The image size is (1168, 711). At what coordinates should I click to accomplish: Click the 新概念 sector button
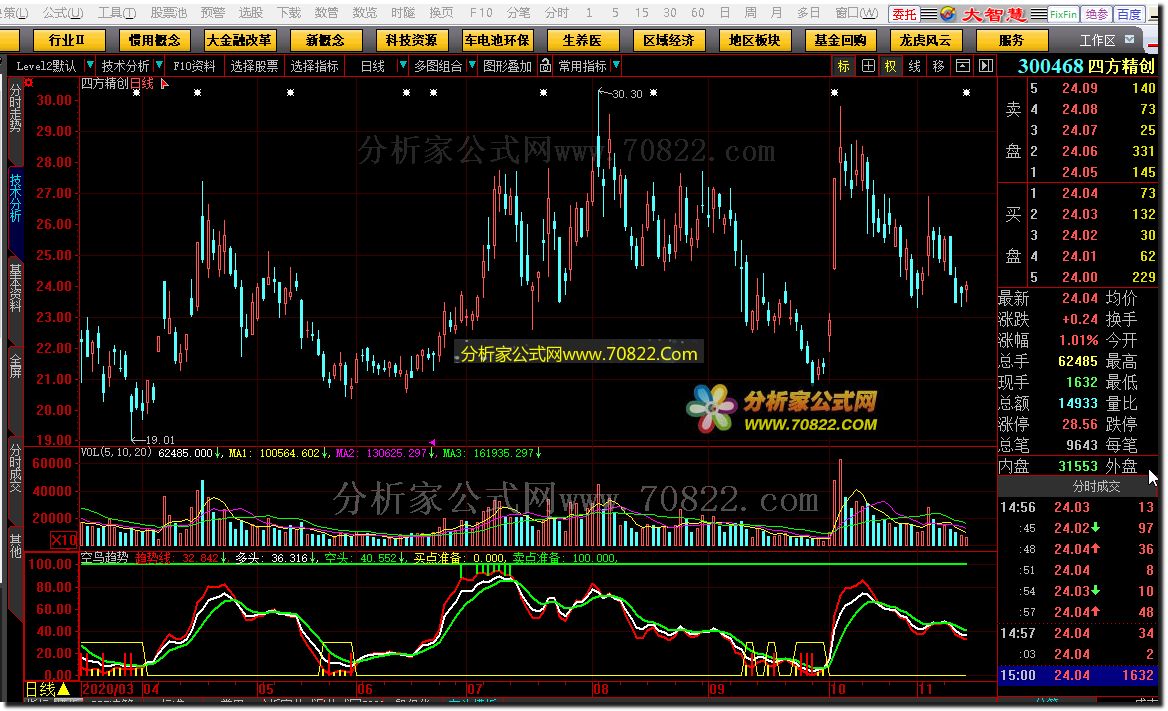coord(326,40)
